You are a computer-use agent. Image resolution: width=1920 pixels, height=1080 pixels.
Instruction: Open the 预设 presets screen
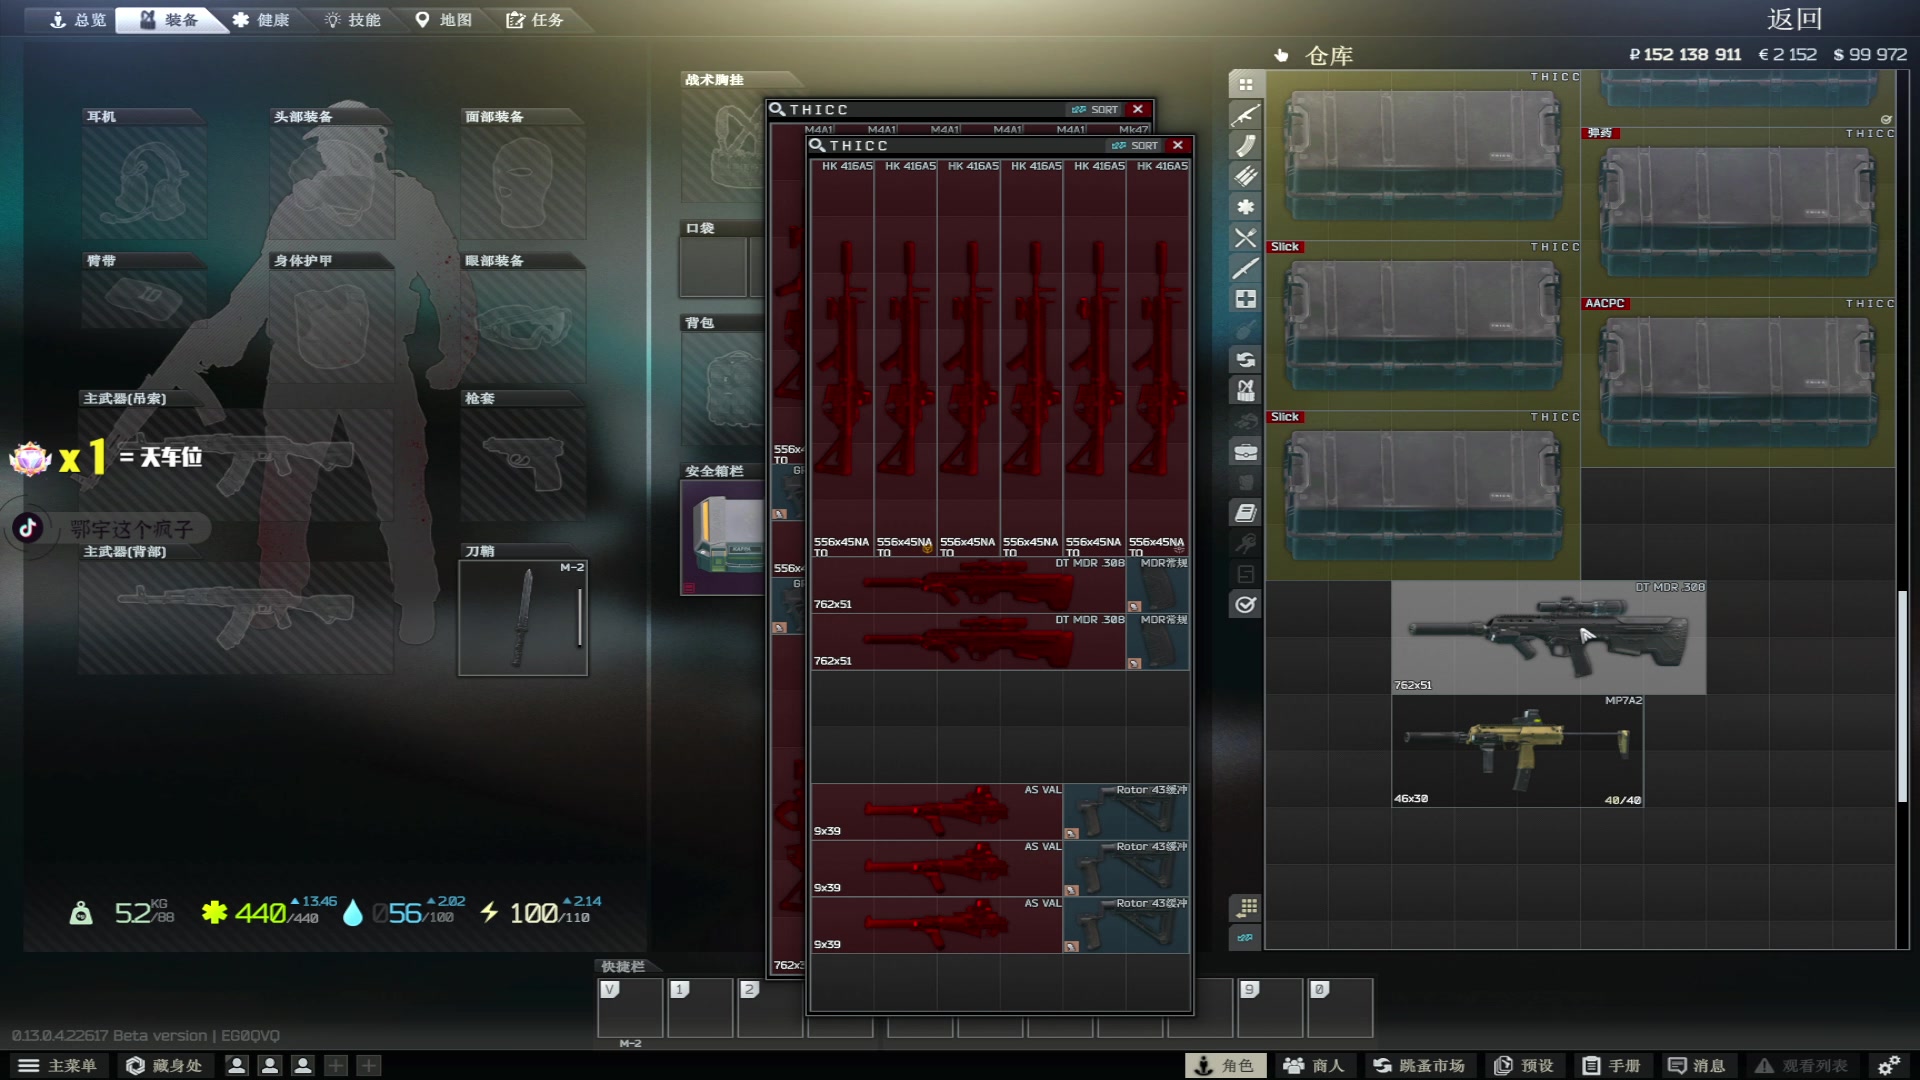pyautogui.click(x=1523, y=1066)
